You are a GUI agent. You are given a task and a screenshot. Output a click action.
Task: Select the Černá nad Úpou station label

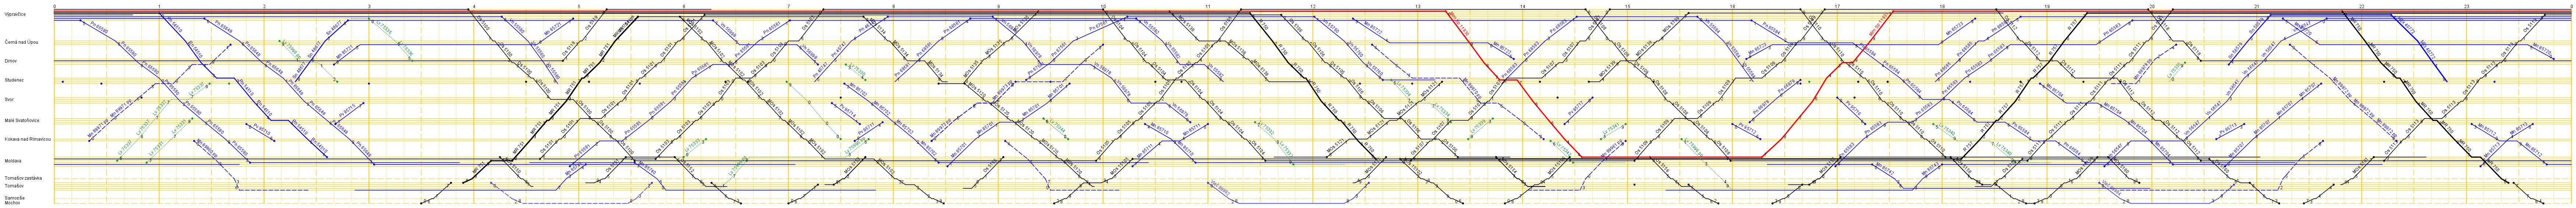22,42
